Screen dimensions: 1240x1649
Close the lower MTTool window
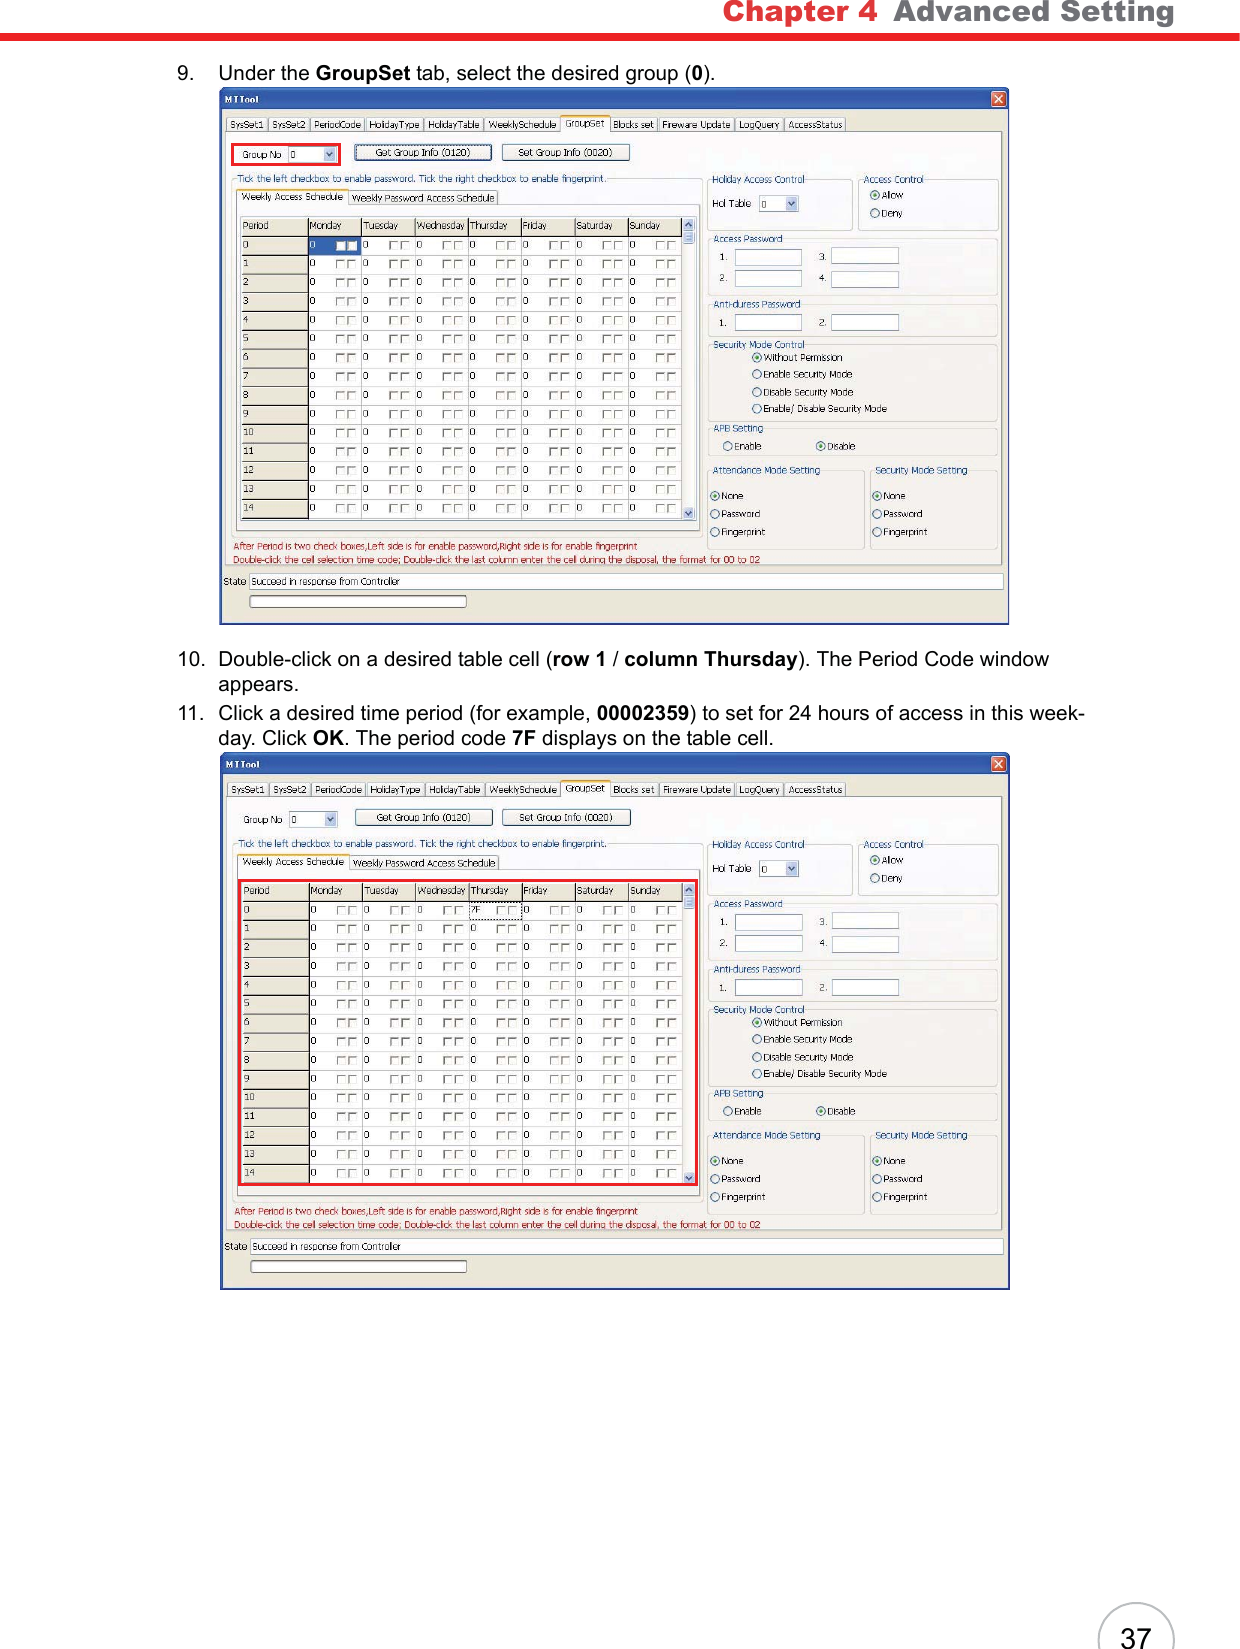[998, 764]
